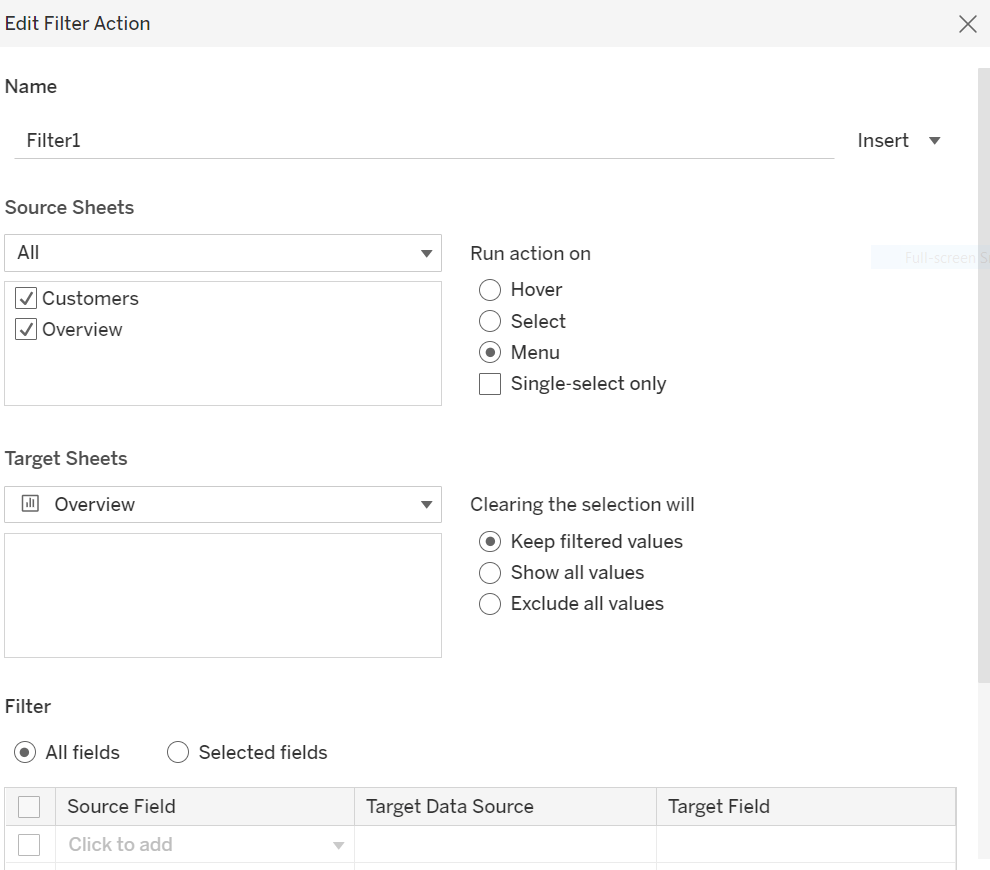Choose Show all values option
The height and width of the screenshot is (870, 990).
(x=490, y=572)
